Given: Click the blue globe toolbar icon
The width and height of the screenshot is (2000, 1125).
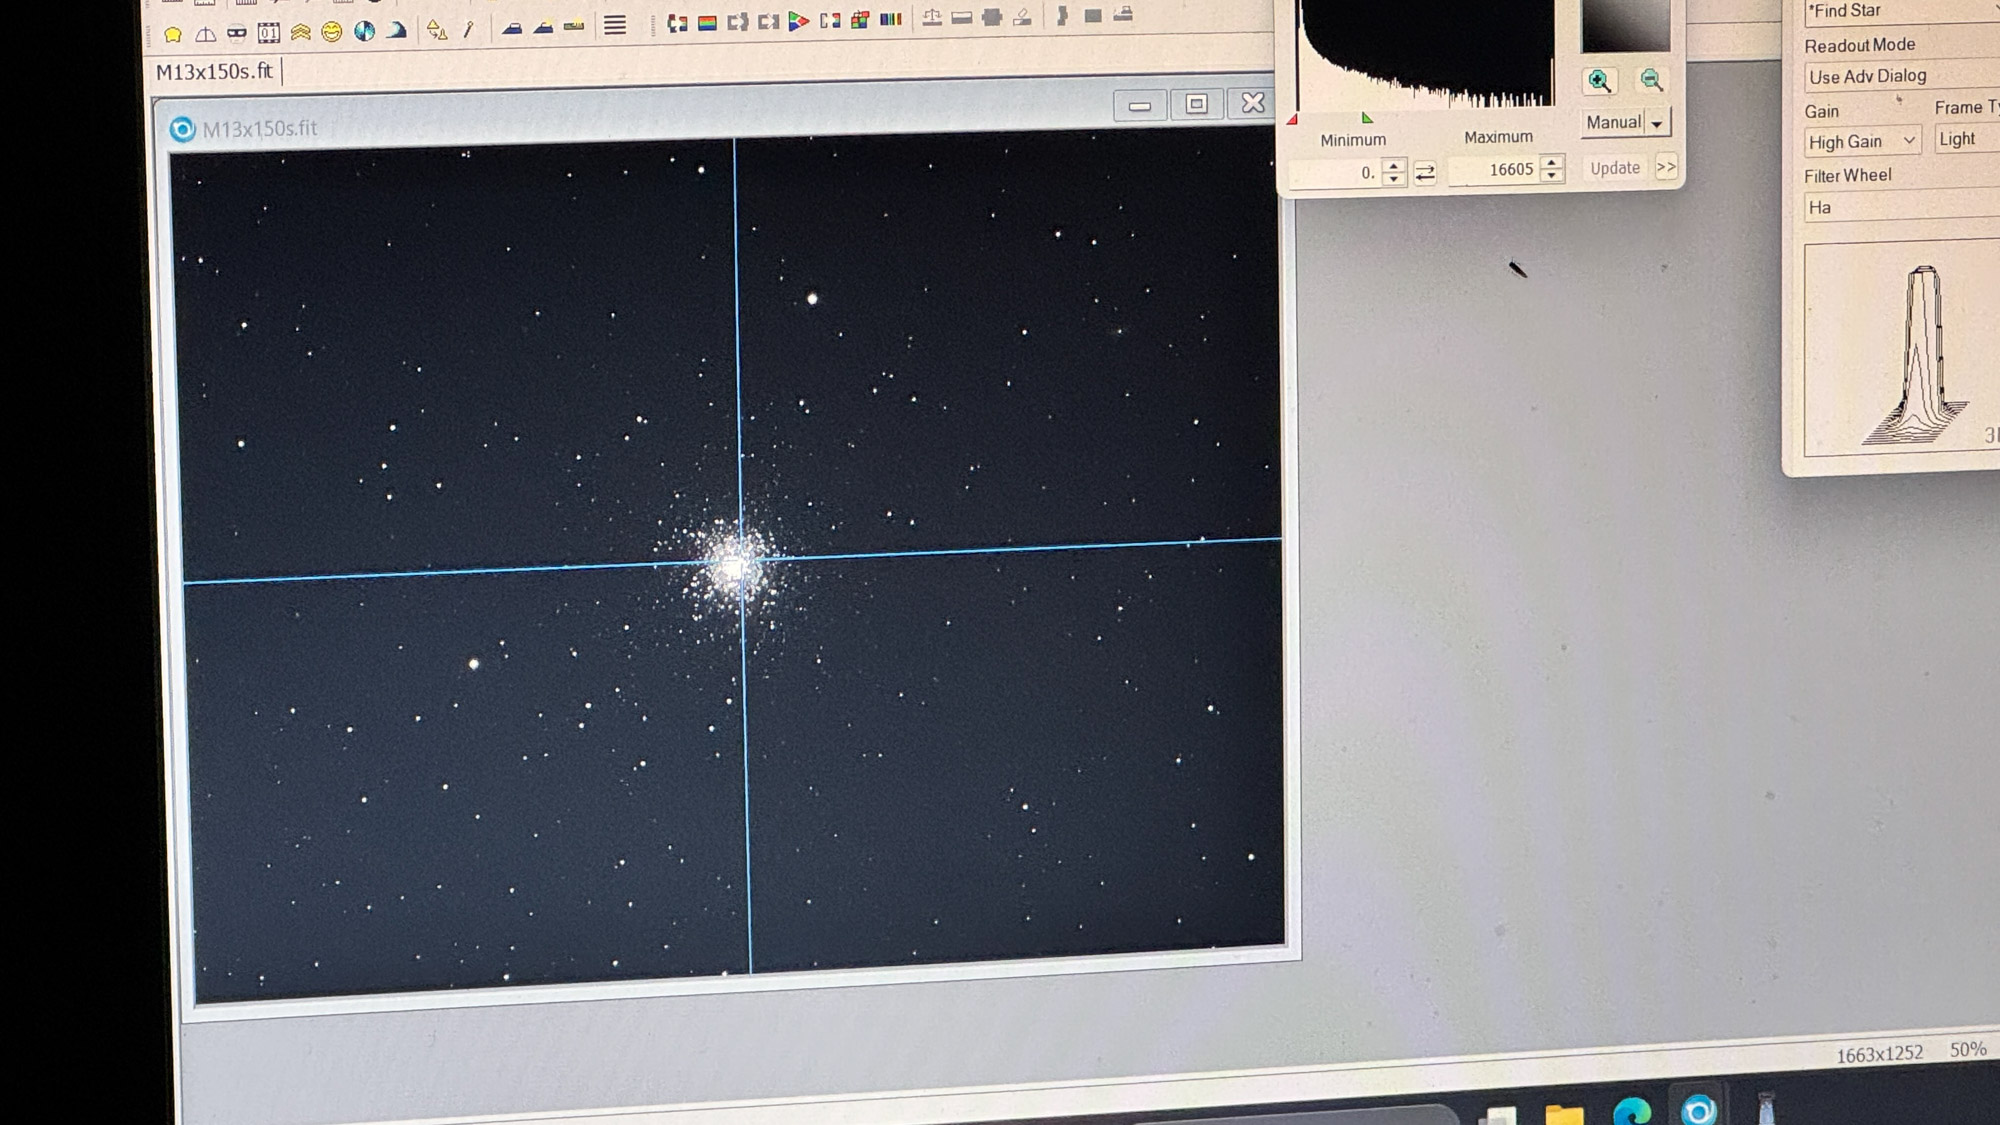Looking at the screenshot, I should pos(364,31).
